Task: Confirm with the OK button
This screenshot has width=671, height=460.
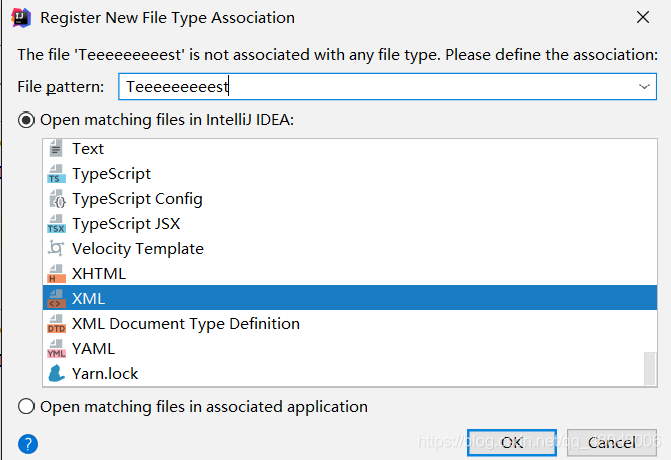Action: point(512,442)
